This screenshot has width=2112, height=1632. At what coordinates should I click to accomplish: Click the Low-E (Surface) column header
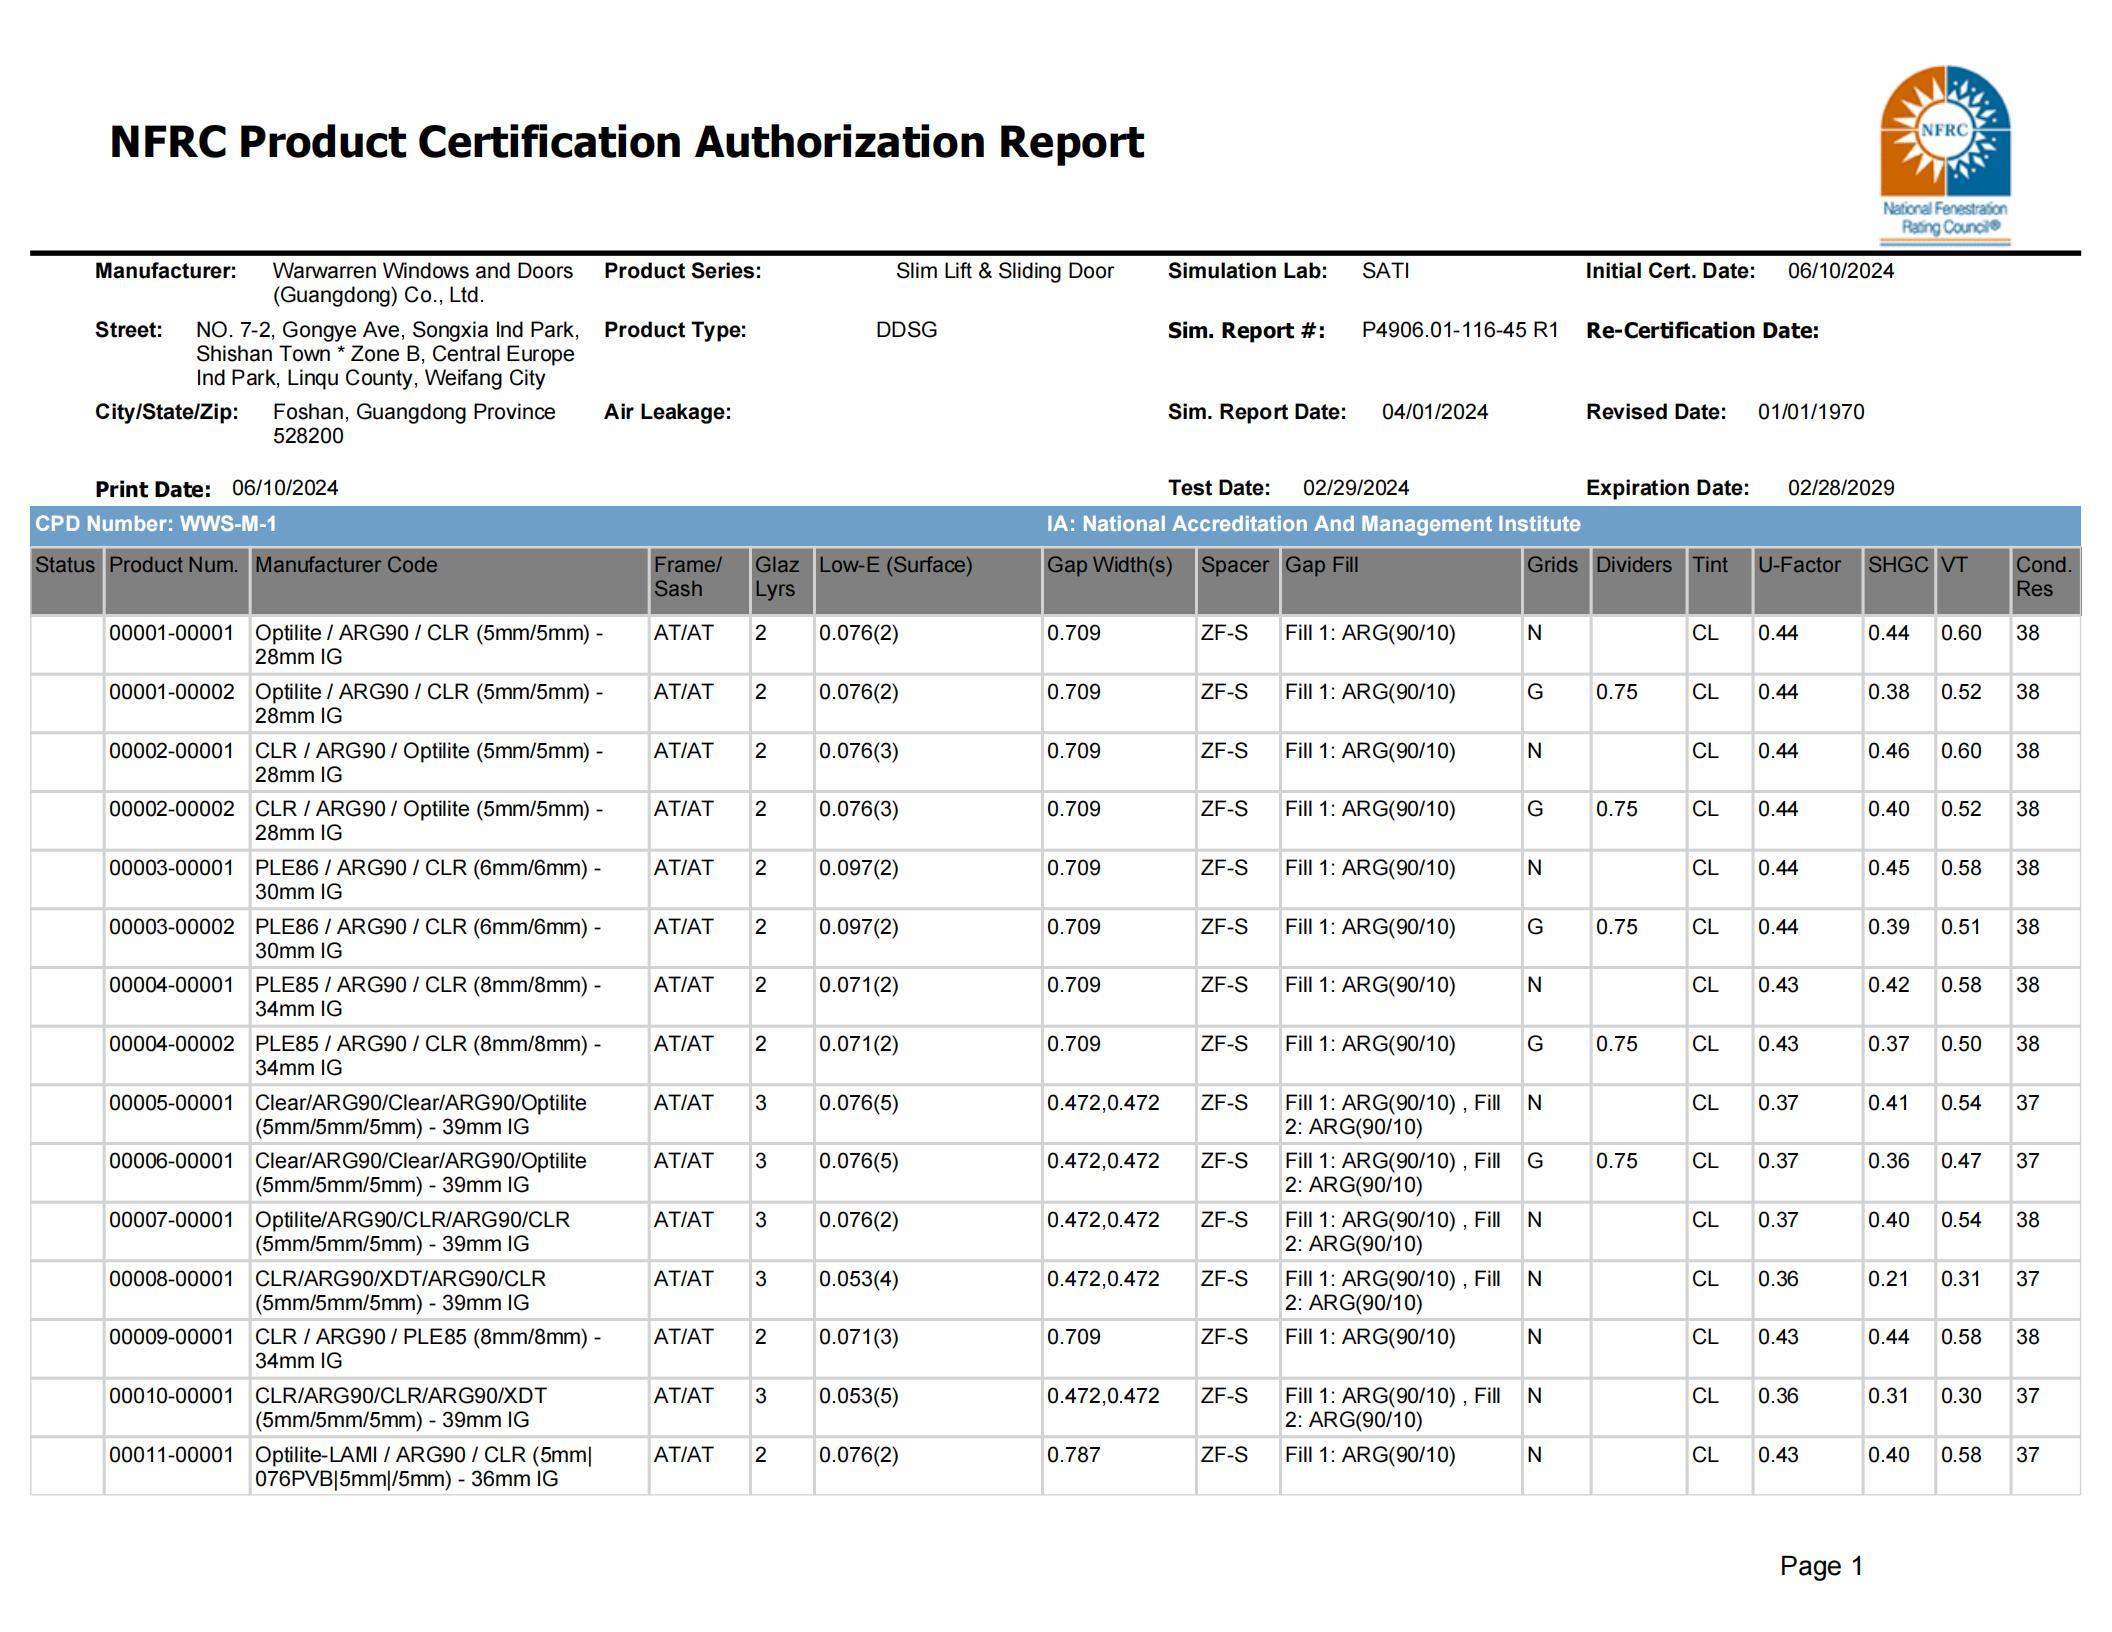(928, 580)
